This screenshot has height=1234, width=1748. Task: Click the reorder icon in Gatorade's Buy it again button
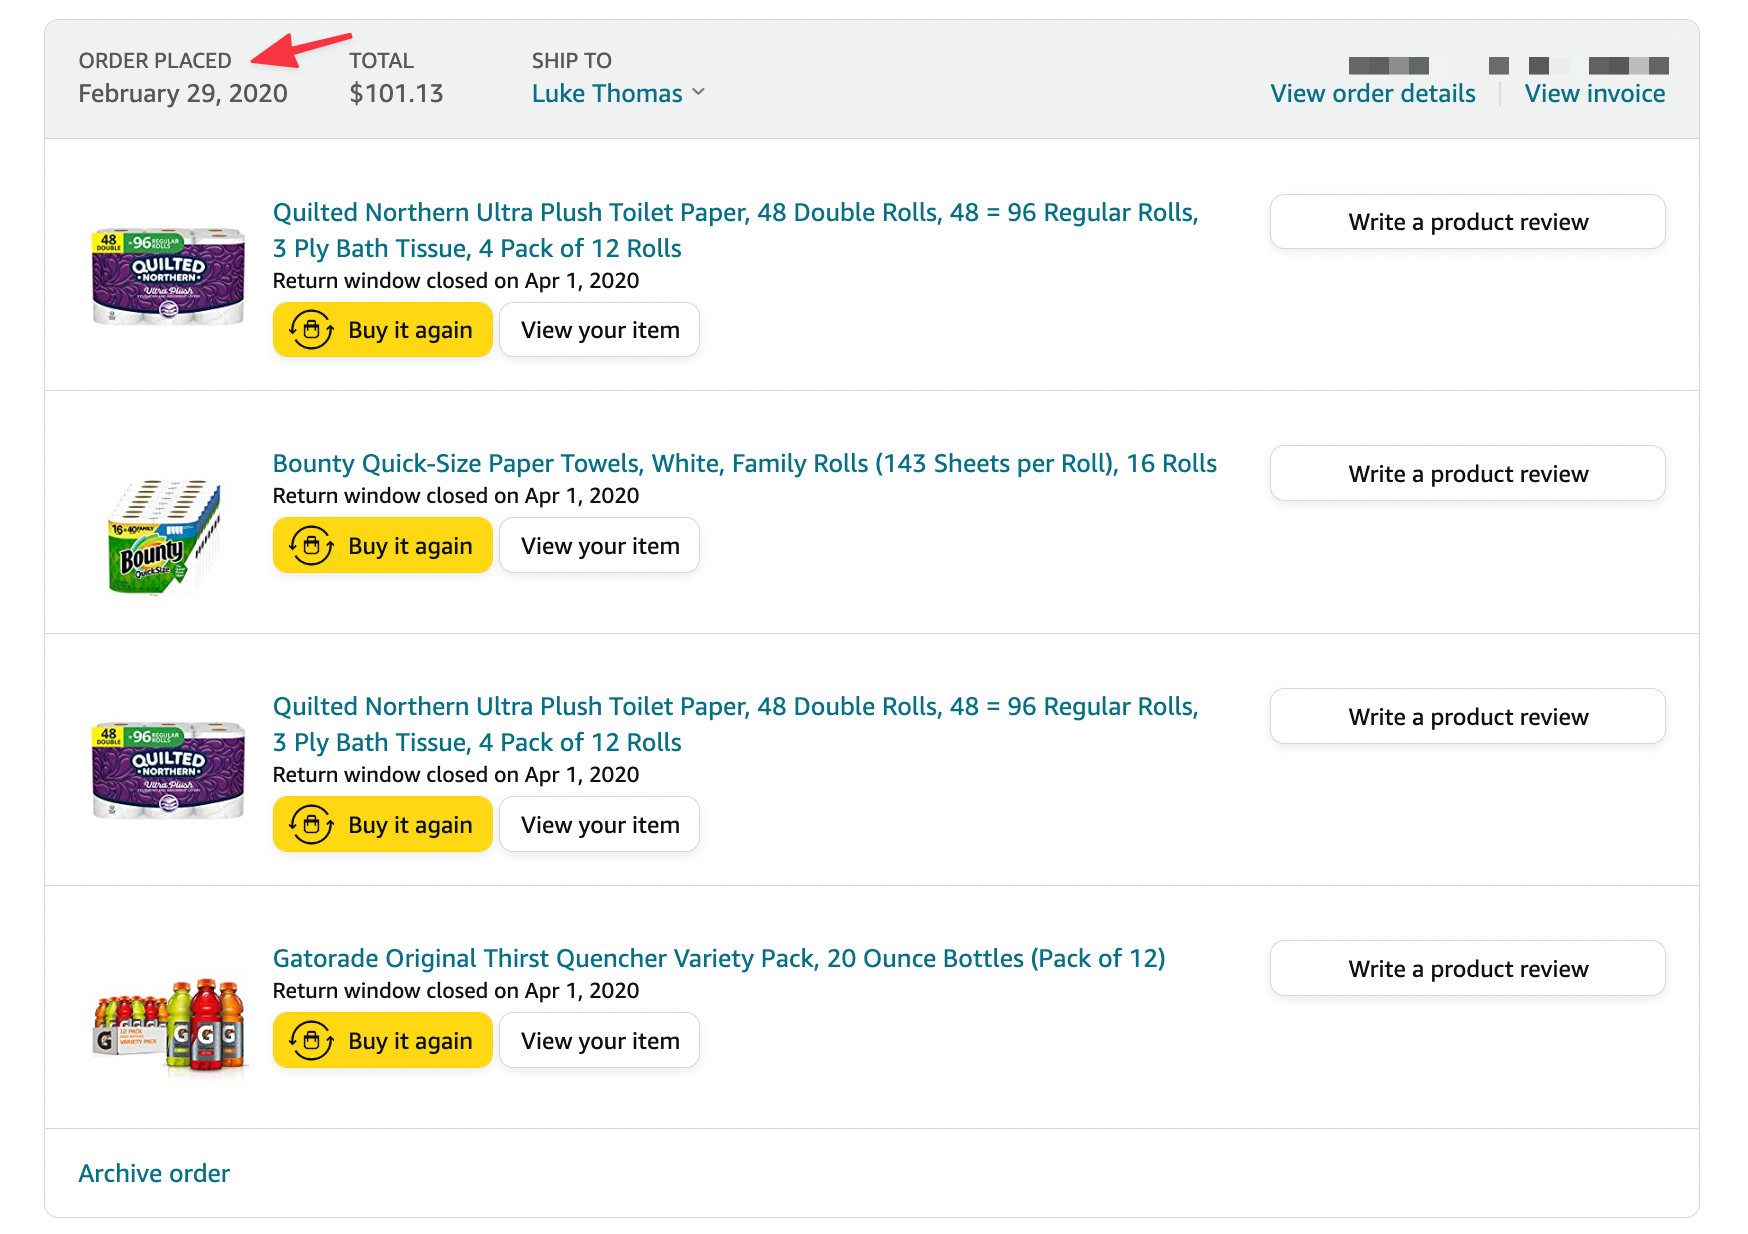[x=311, y=1041]
